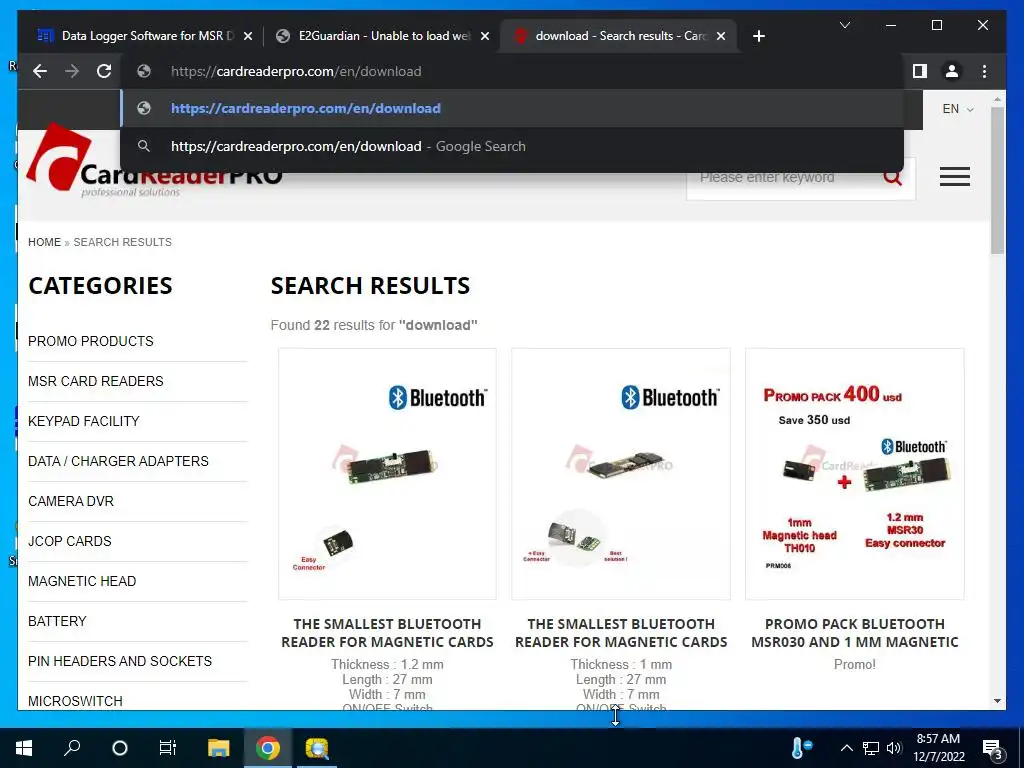
Task: Open the Chrome three-dot menu
Action: [x=984, y=71]
